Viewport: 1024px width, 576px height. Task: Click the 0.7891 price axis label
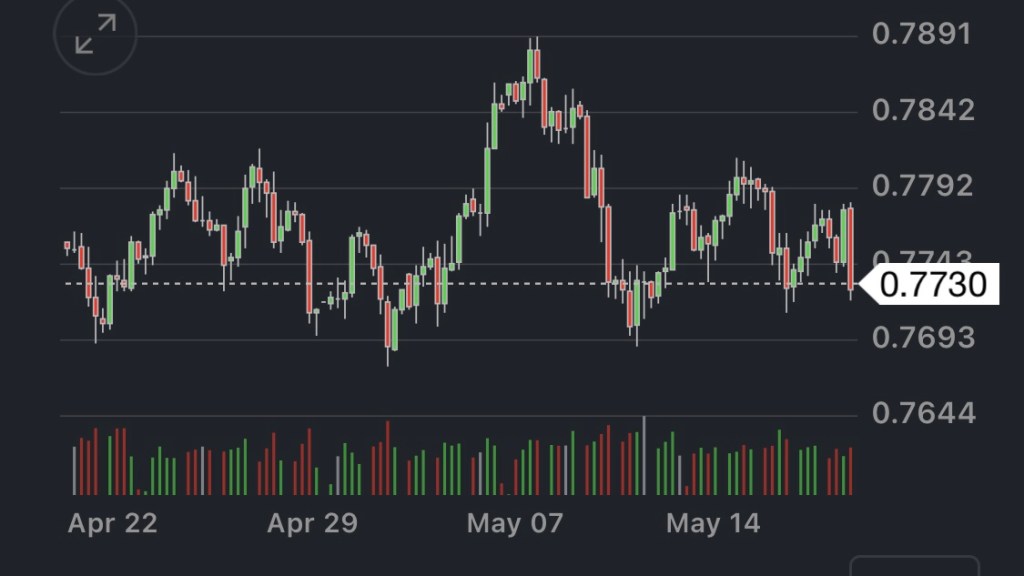(921, 34)
